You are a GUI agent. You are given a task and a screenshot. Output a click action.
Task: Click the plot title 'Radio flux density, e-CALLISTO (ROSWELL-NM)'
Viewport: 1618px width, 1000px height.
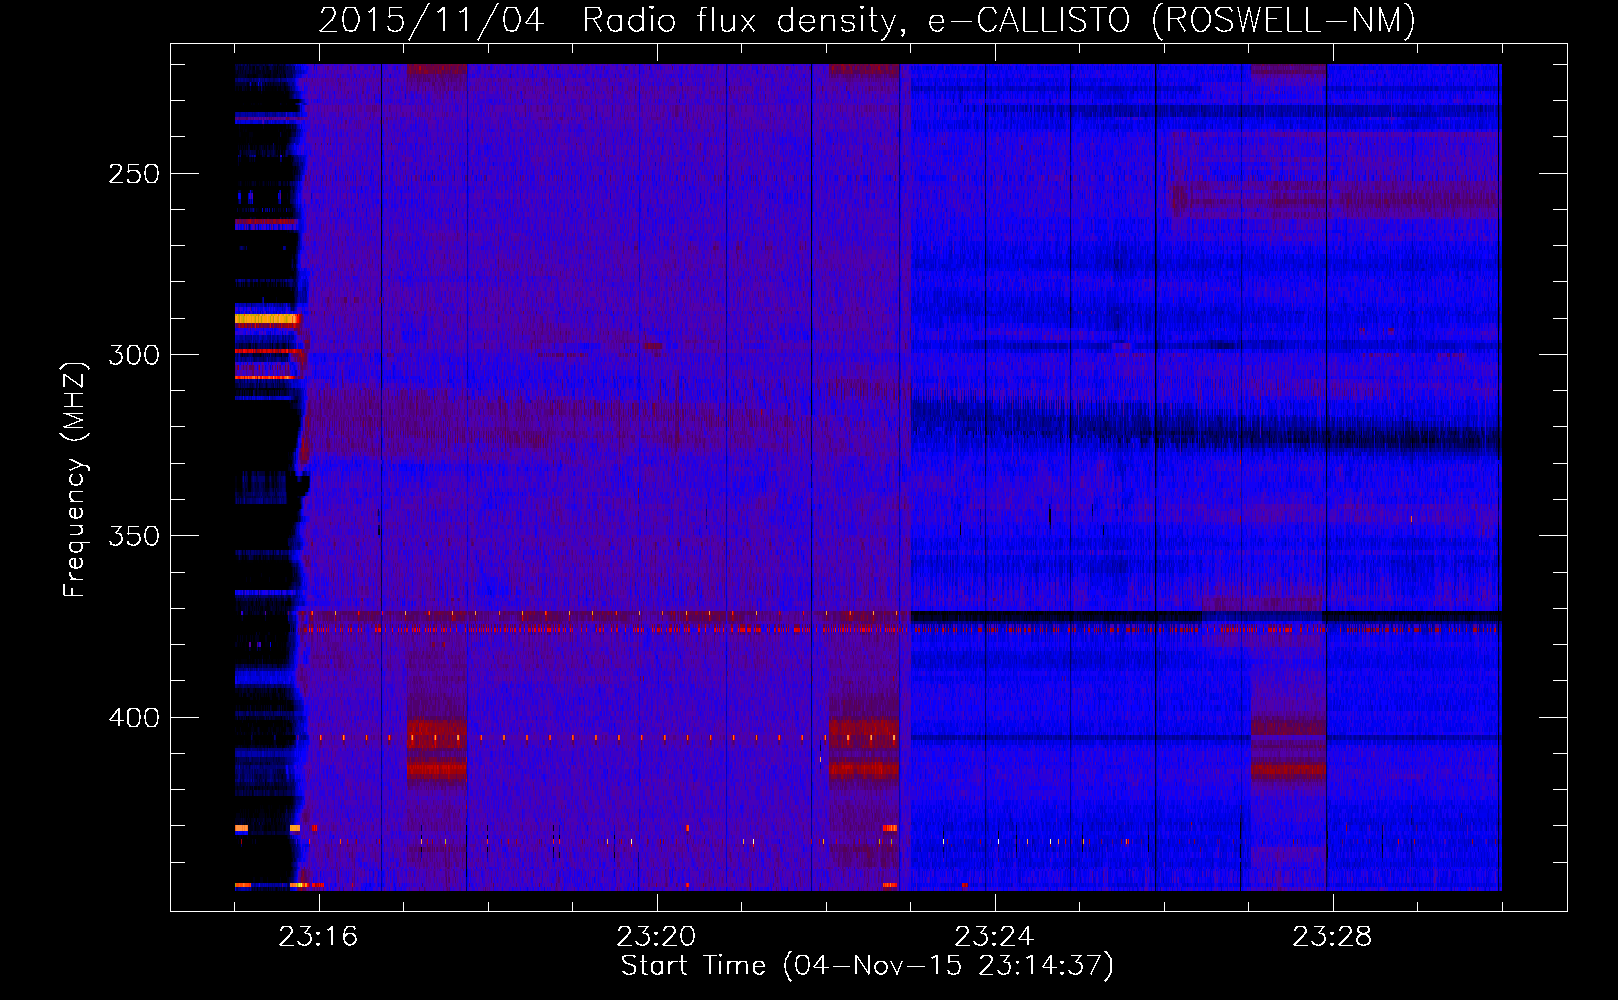pyautogui.click(x=998, y=21)
